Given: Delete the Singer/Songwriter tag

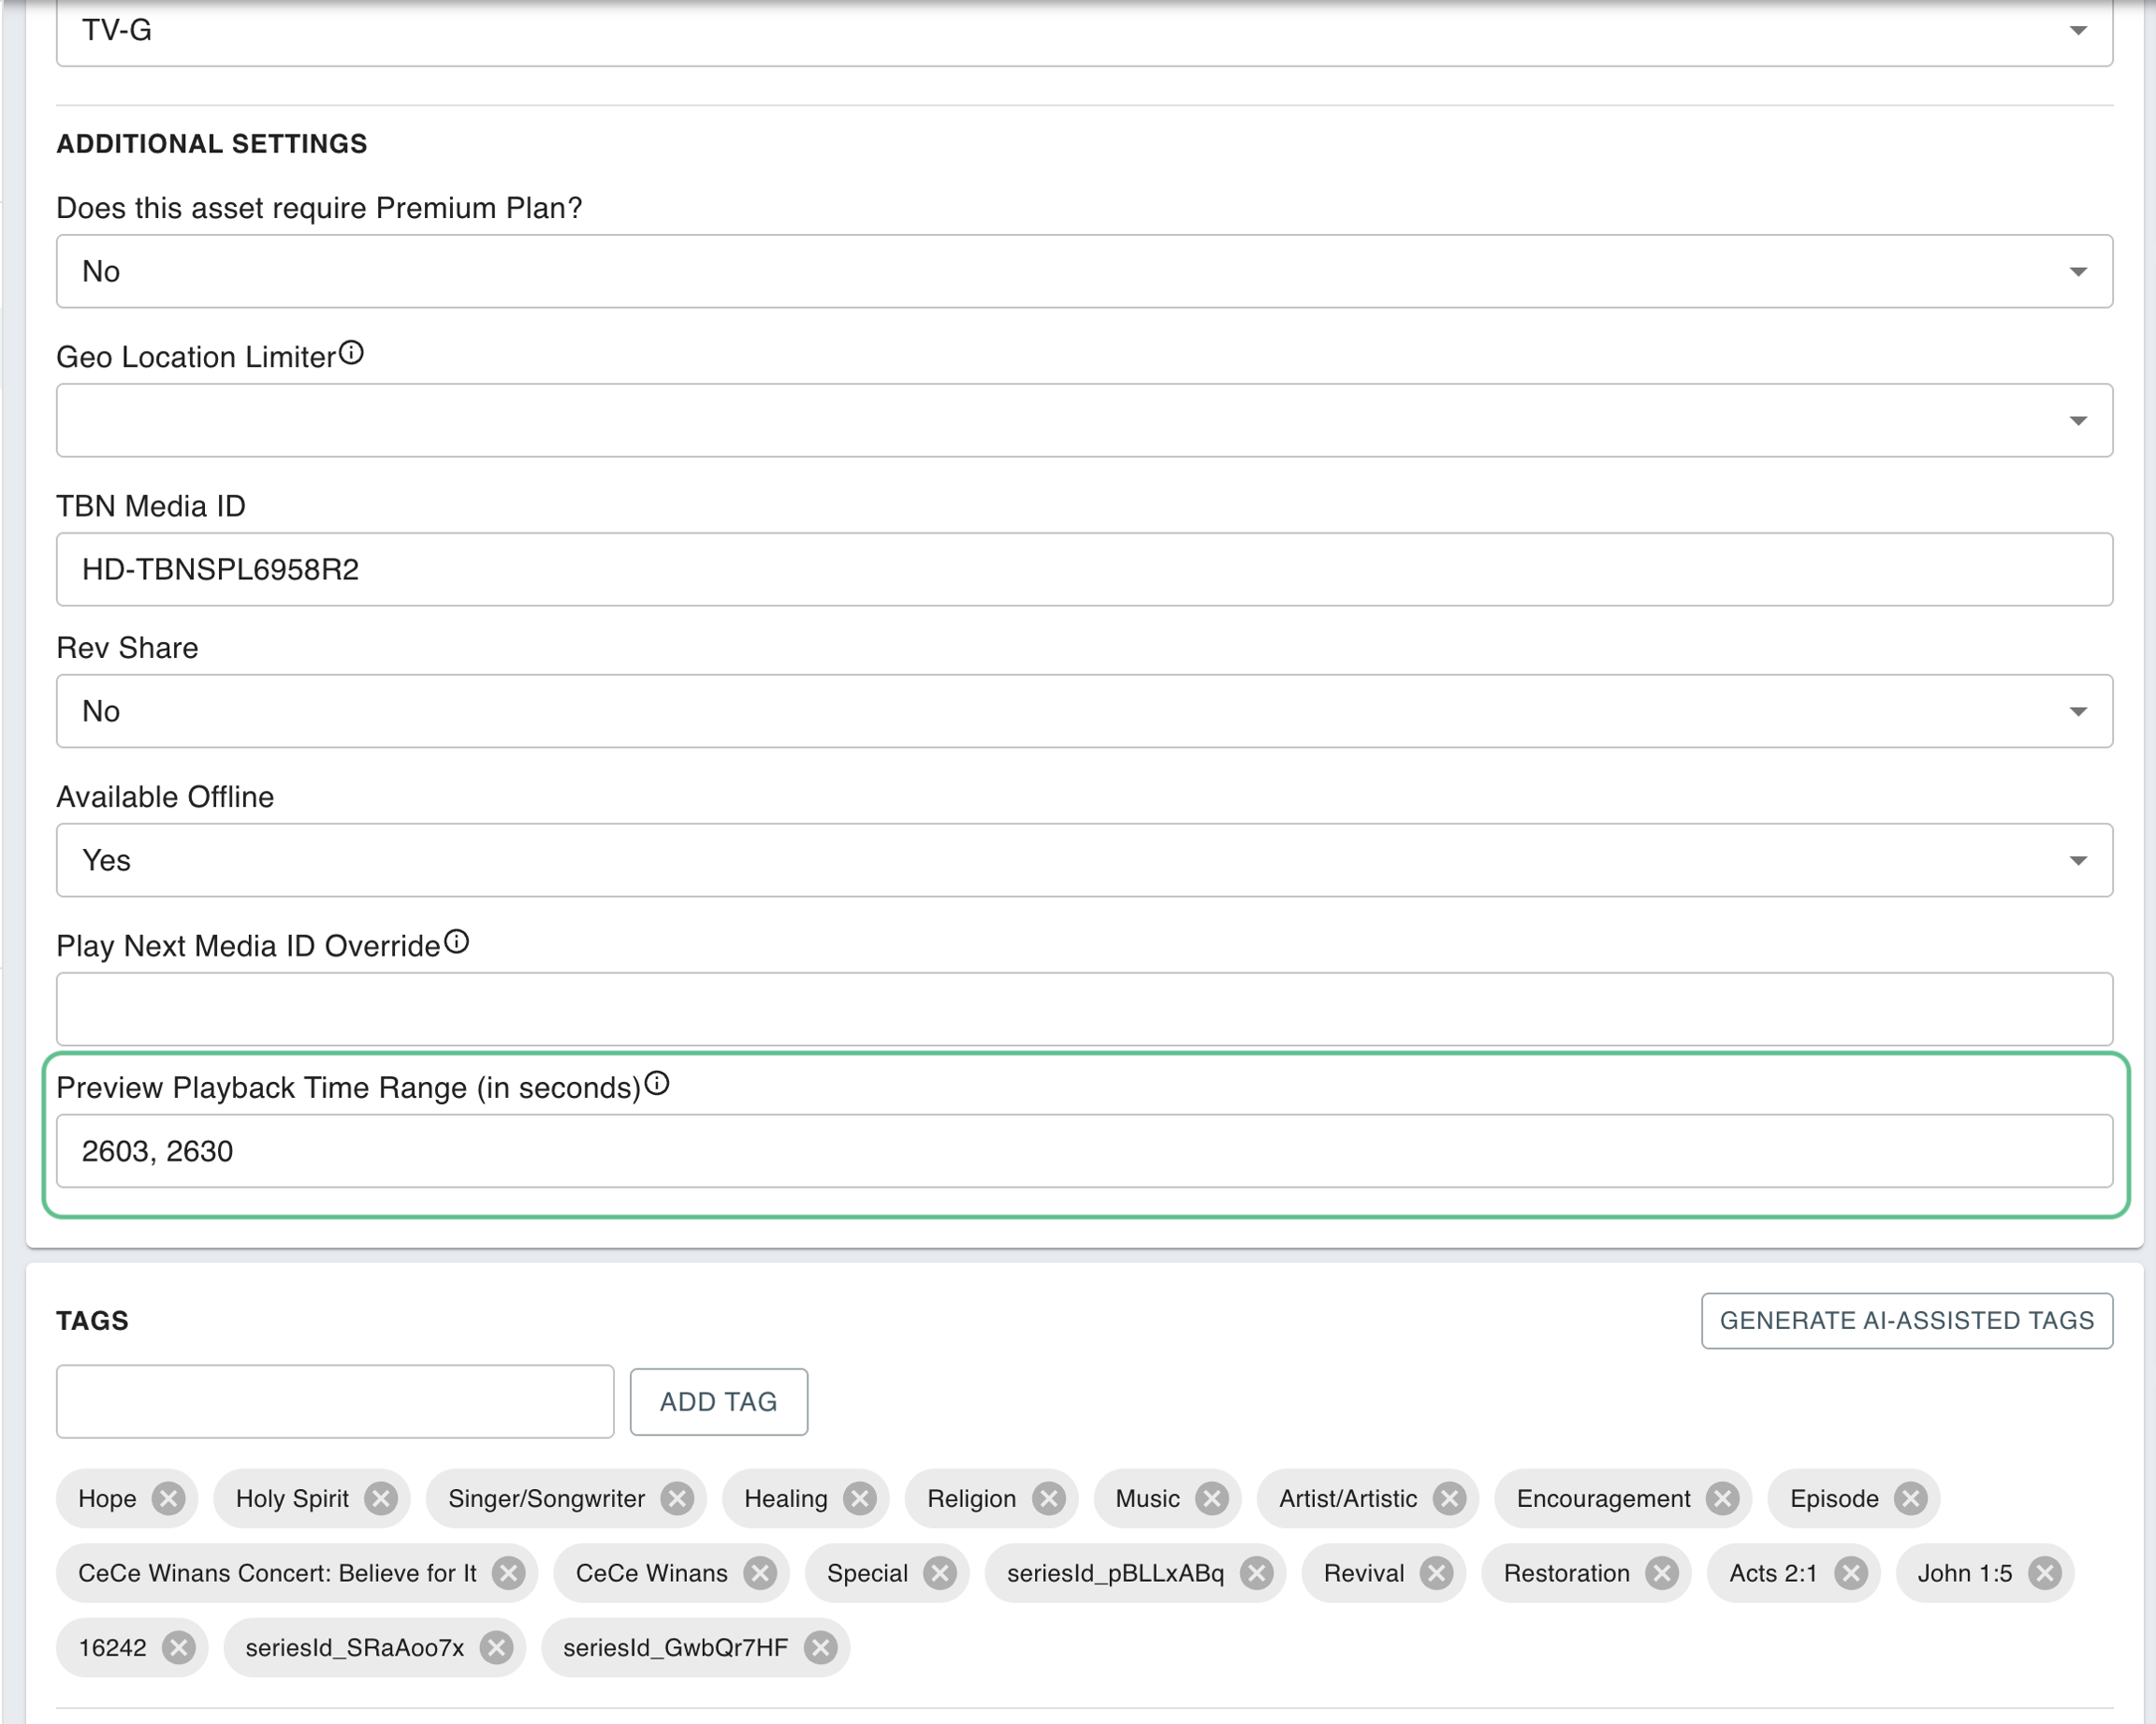Looking at the screenshot, I should (x=677, y=1498).
